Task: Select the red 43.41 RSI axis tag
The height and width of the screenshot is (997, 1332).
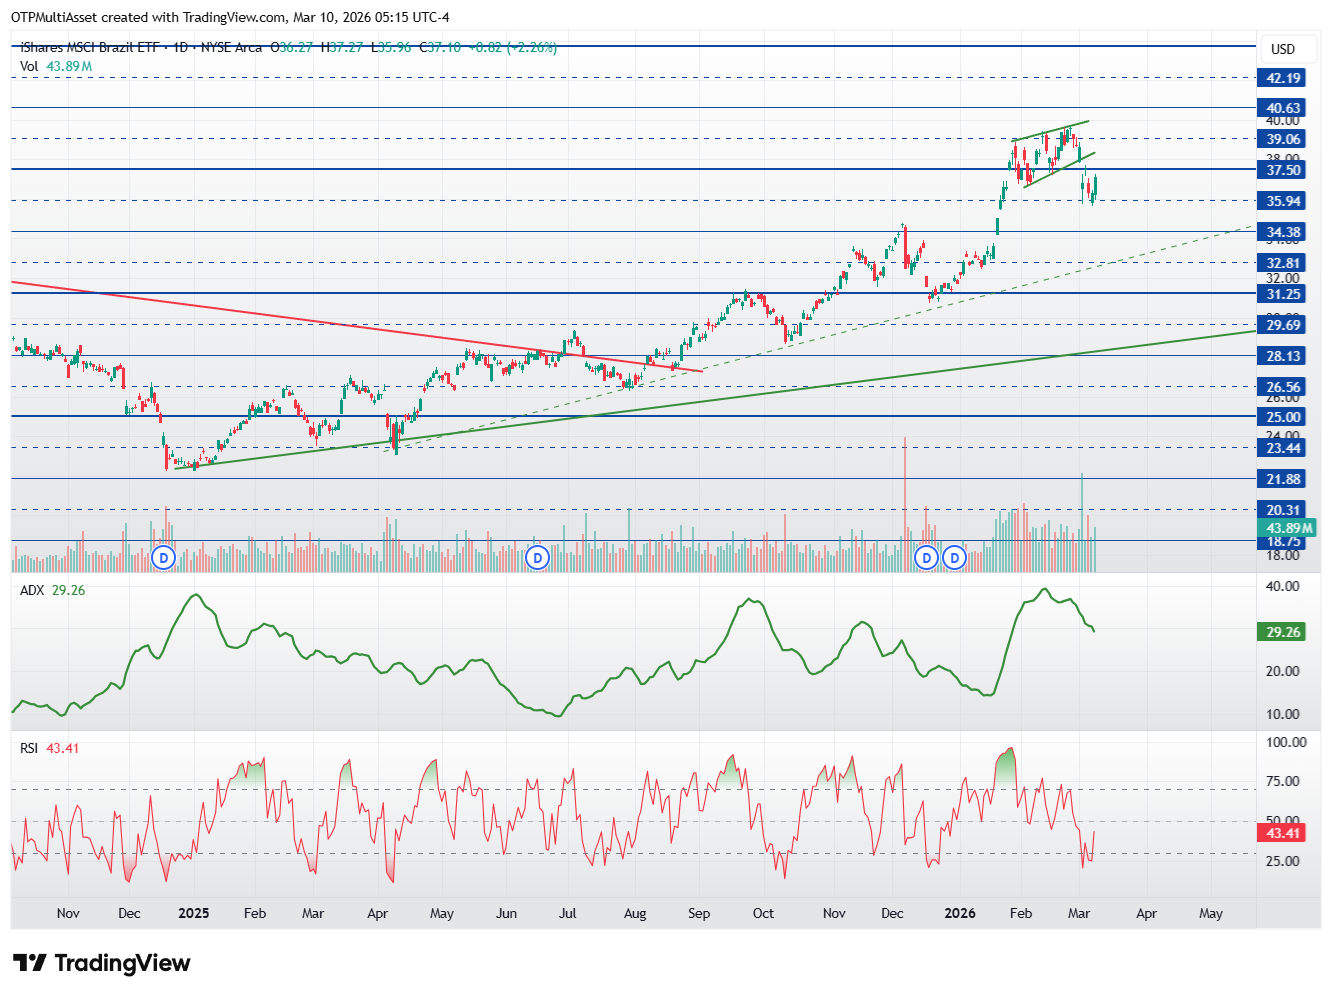Action: 1283,833
